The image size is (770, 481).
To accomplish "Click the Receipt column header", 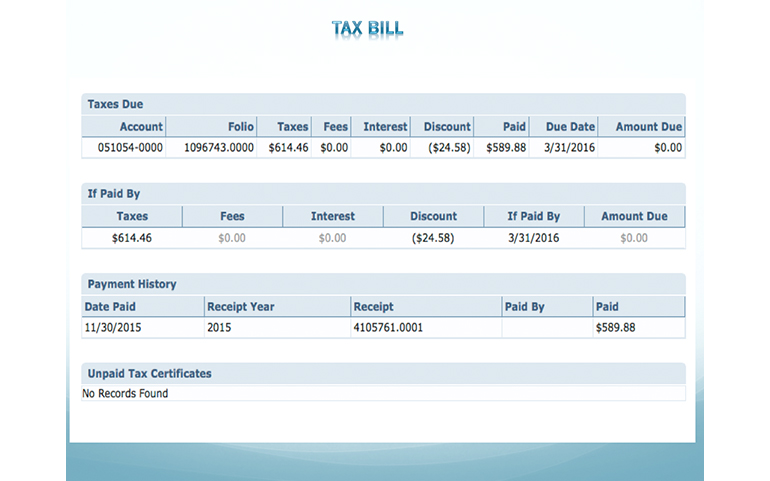I will click(x=373, y=307).
